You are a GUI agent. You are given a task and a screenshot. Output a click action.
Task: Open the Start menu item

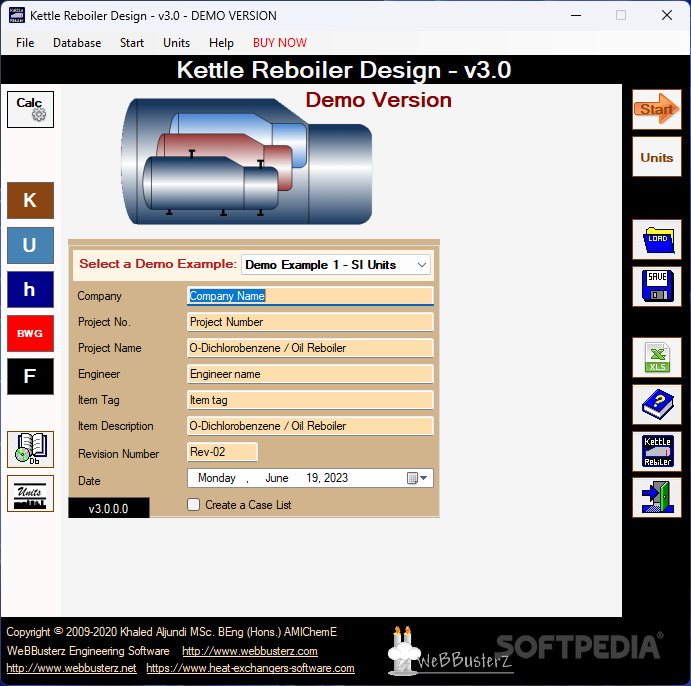[x=132, y=43]
